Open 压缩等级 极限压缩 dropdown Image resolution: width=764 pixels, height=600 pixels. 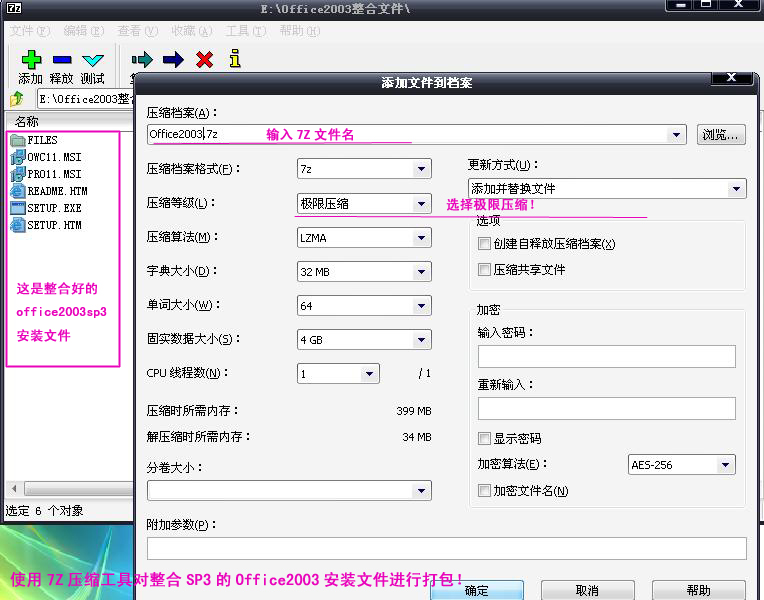[x=421, y=203]
